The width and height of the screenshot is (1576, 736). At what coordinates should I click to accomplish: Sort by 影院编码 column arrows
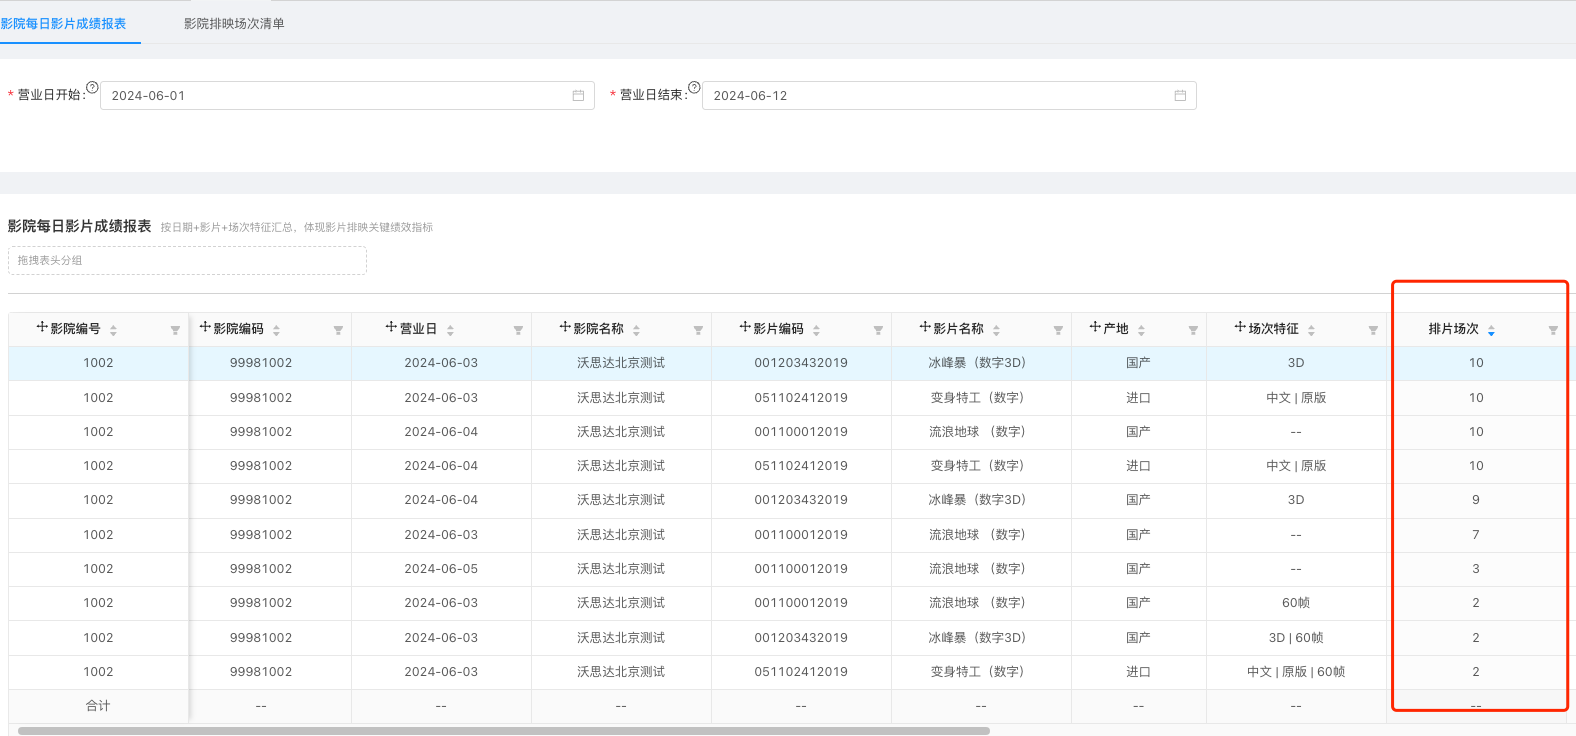[x=276, y=330]
